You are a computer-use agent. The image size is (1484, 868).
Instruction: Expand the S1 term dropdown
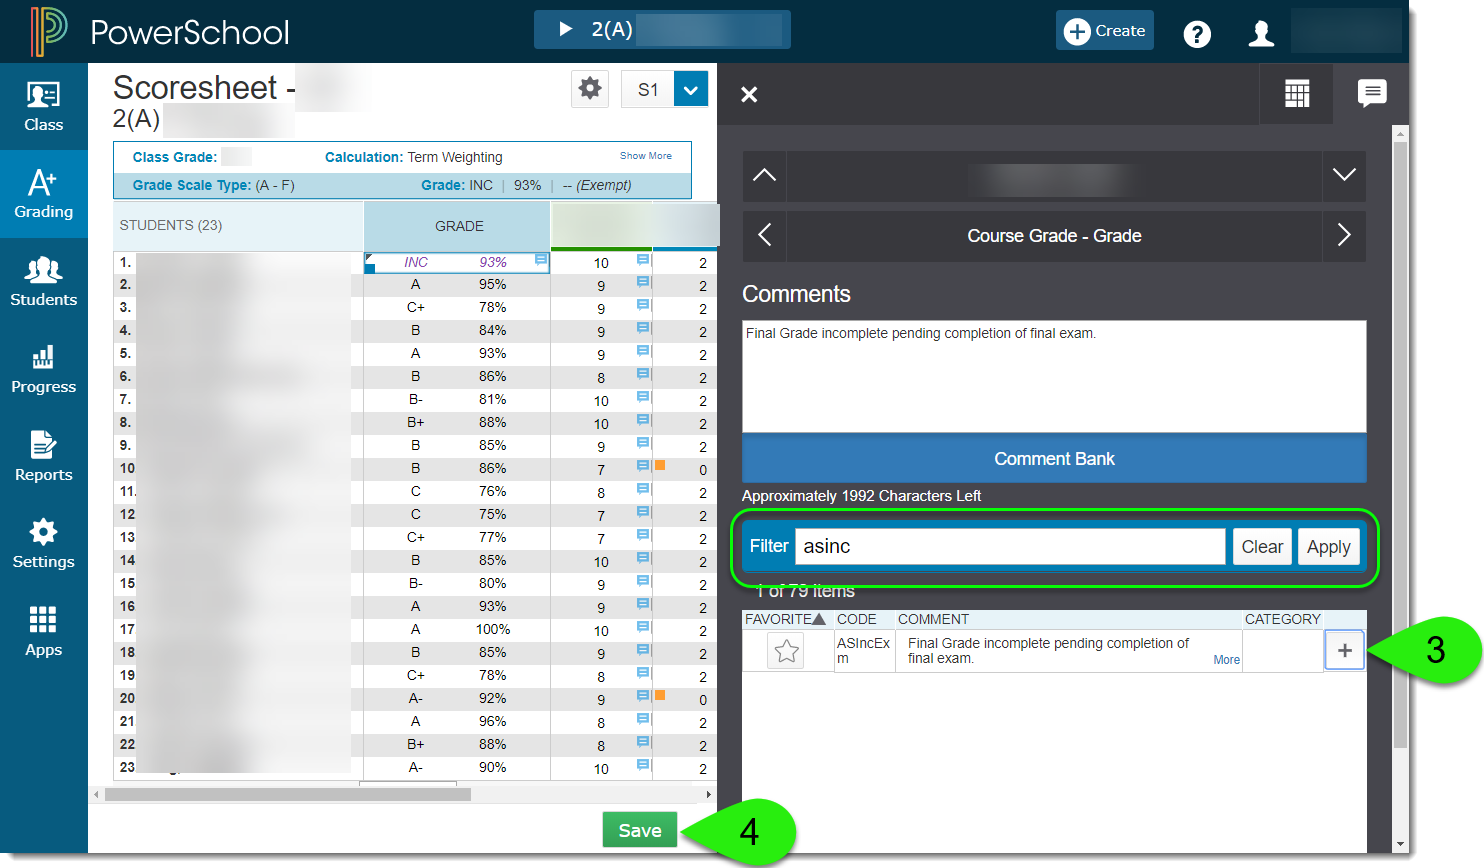point(691,89)
